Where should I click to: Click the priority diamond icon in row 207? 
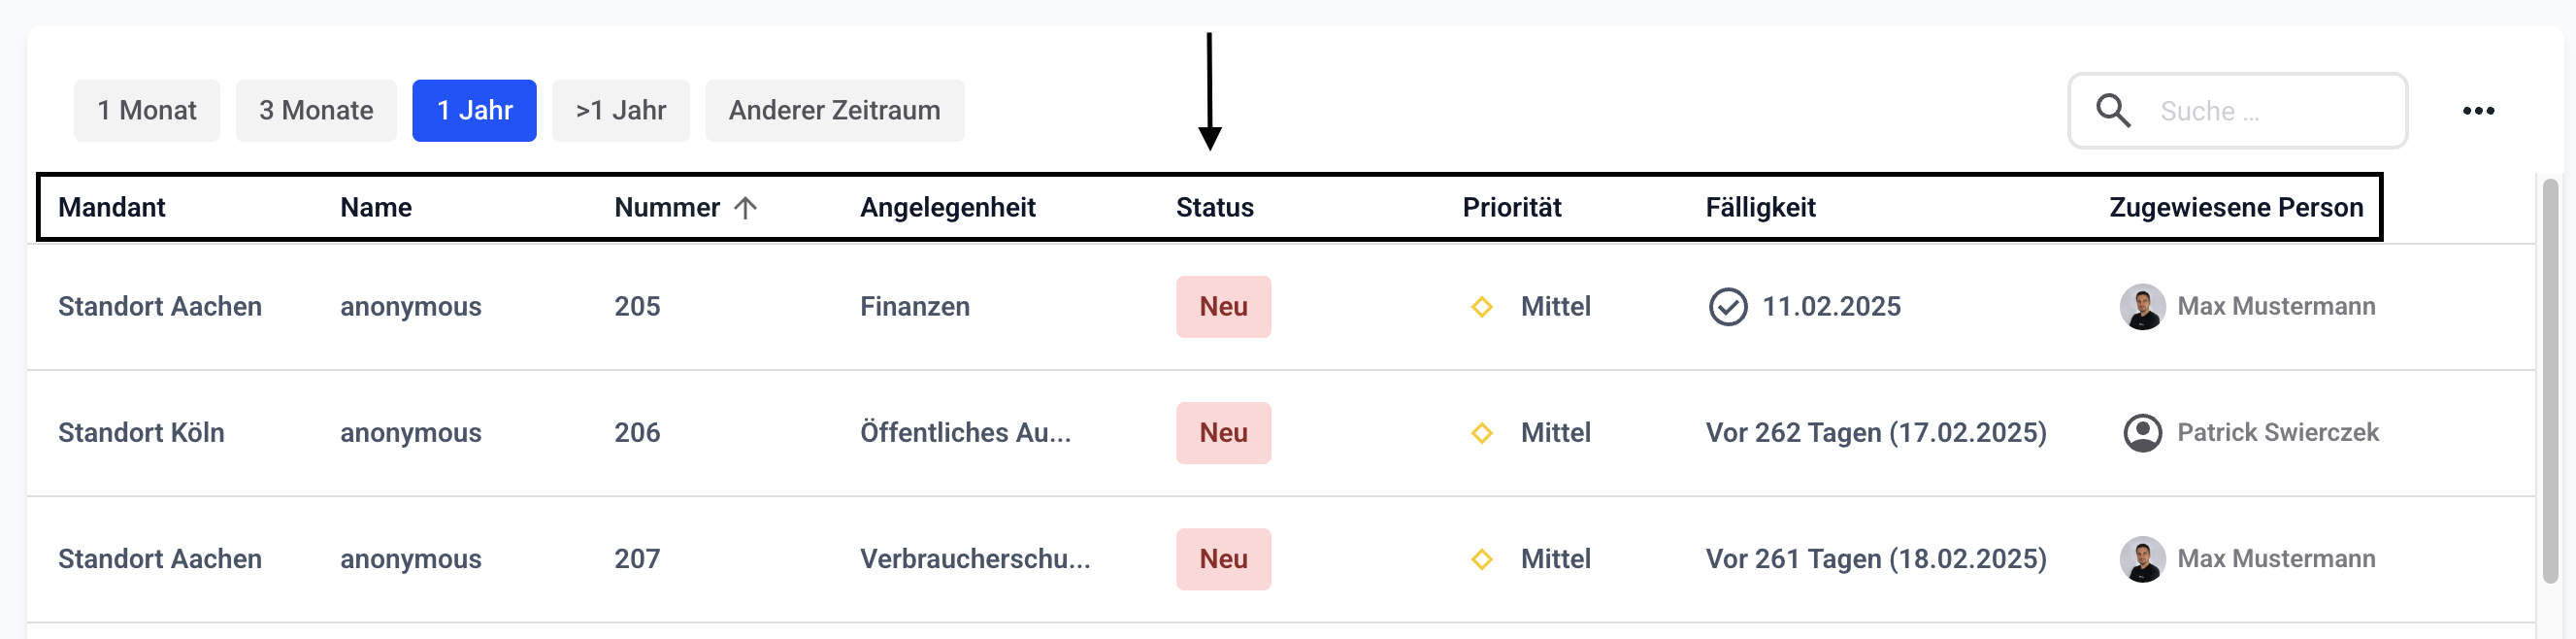tap(1482, 559)
